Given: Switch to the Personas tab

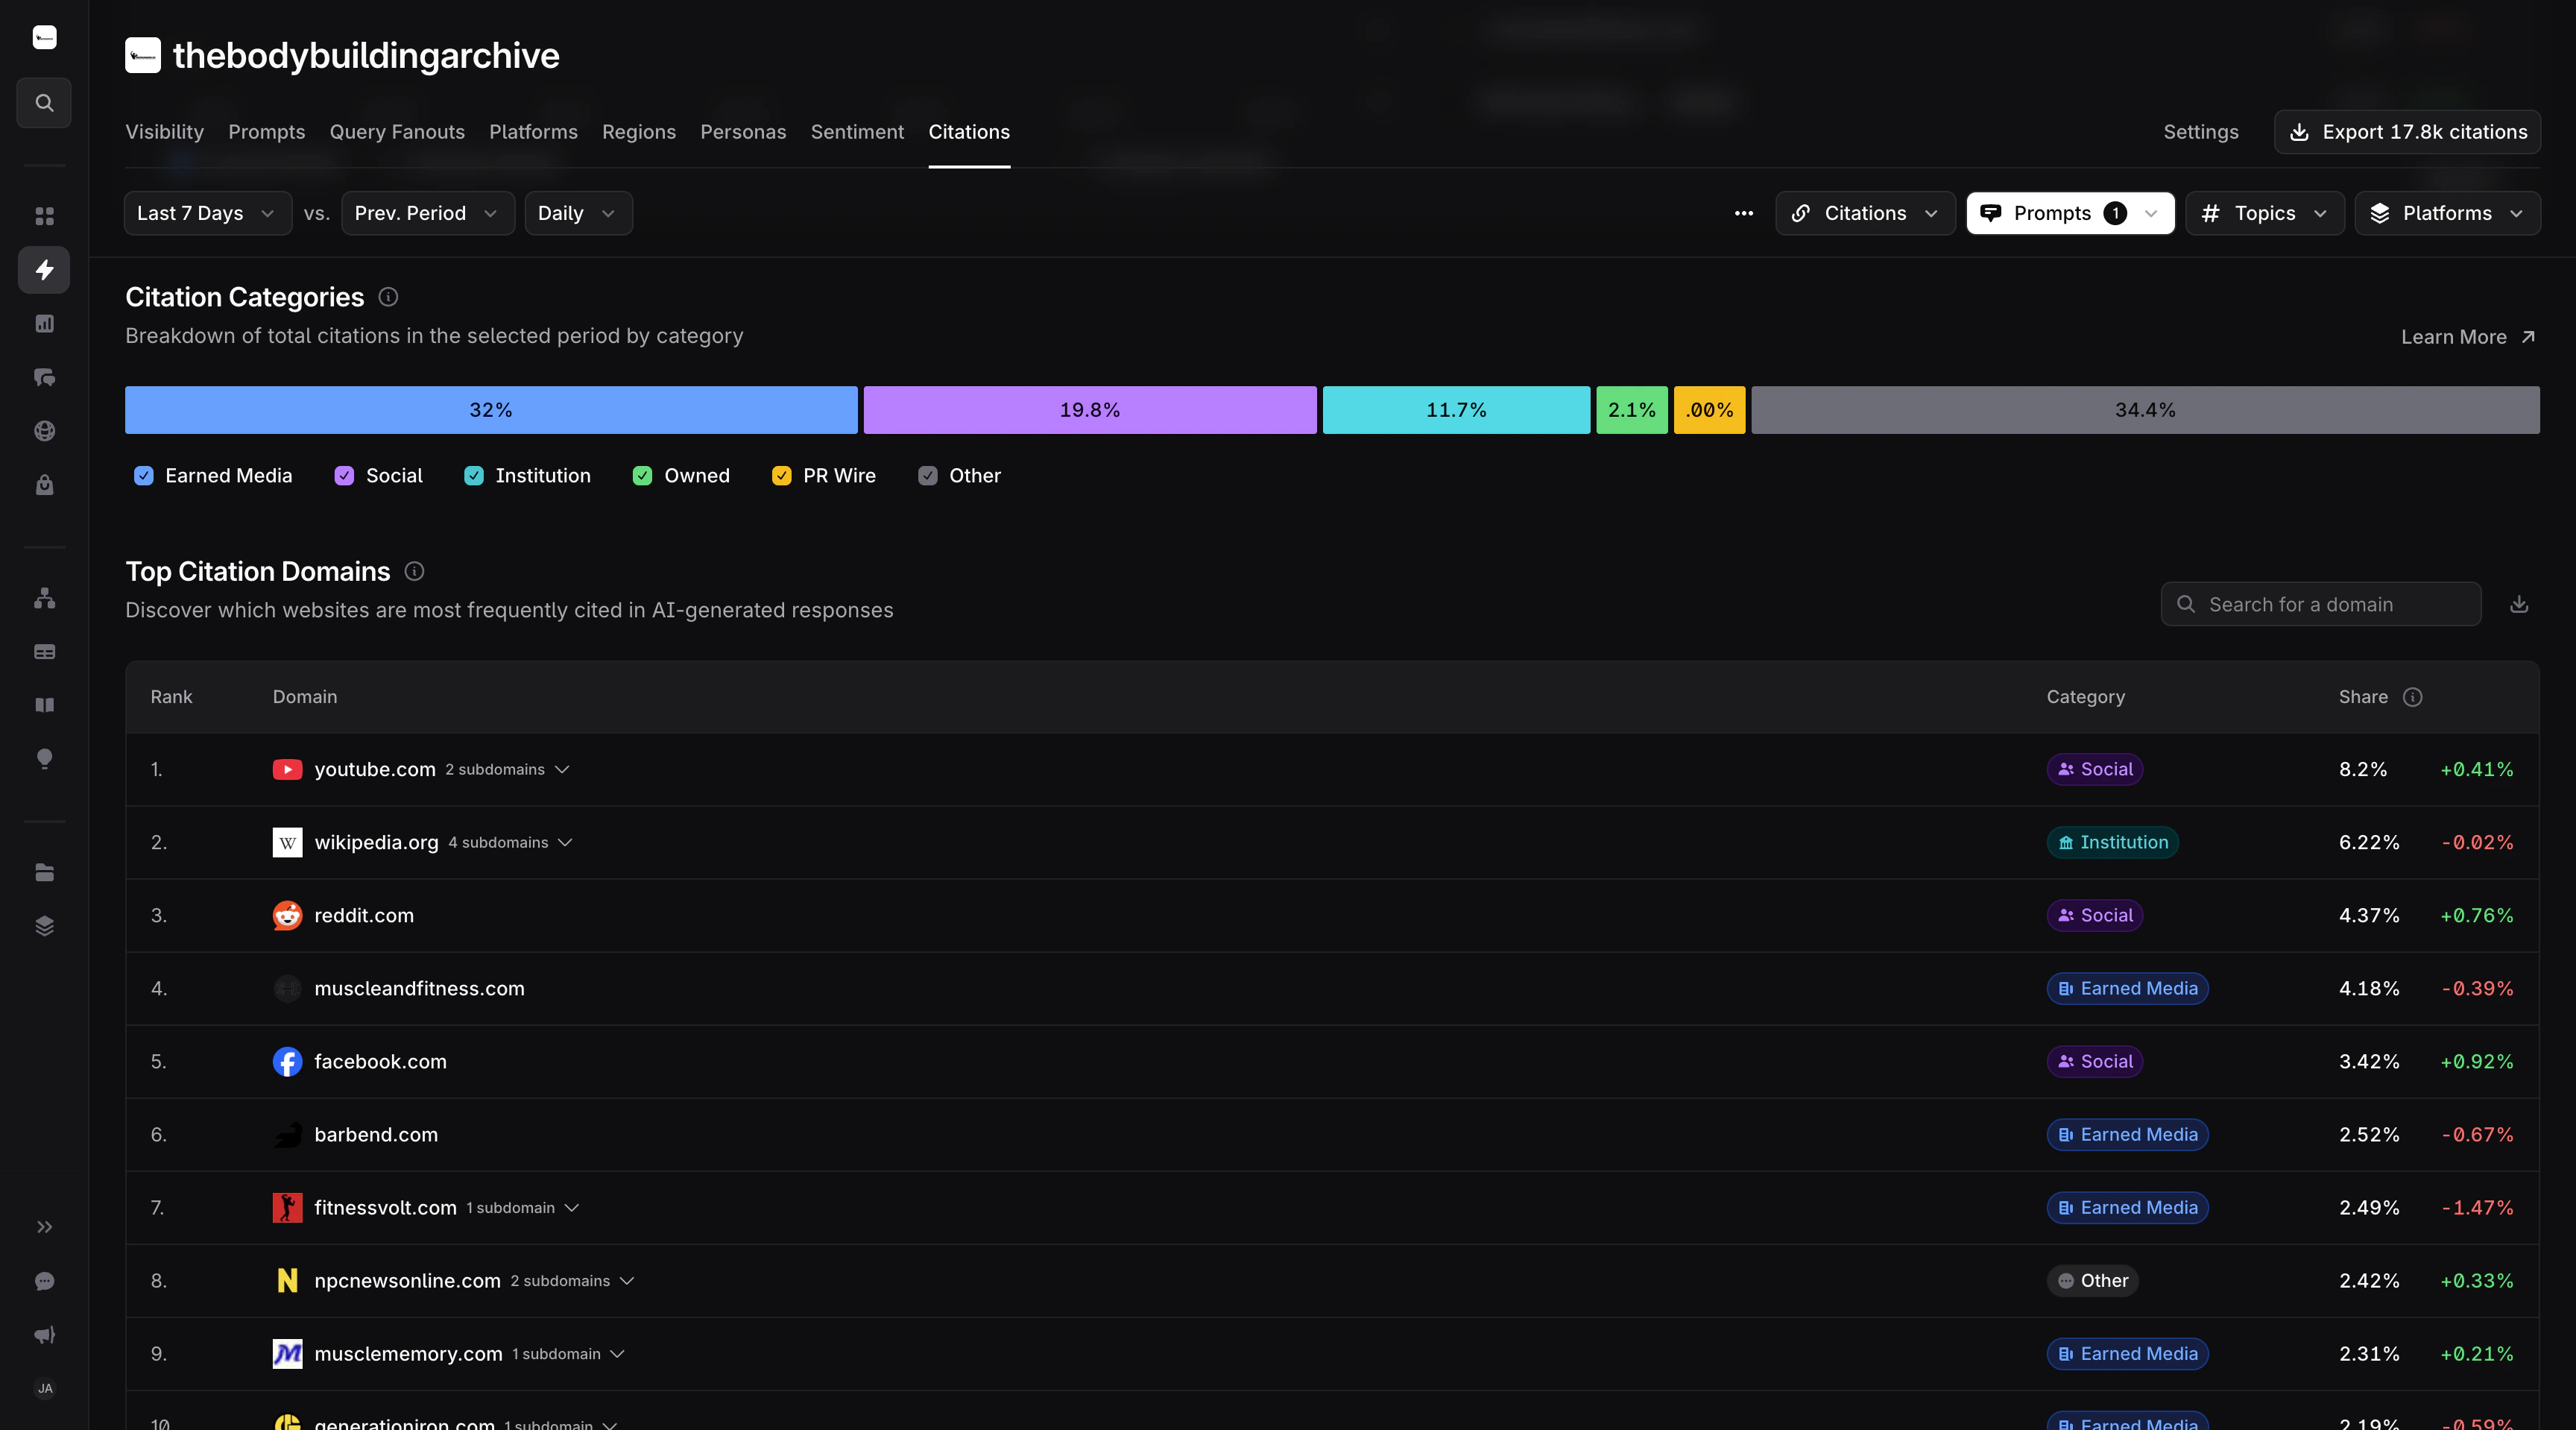Looking at the screenshot, I should coord(743,132).
